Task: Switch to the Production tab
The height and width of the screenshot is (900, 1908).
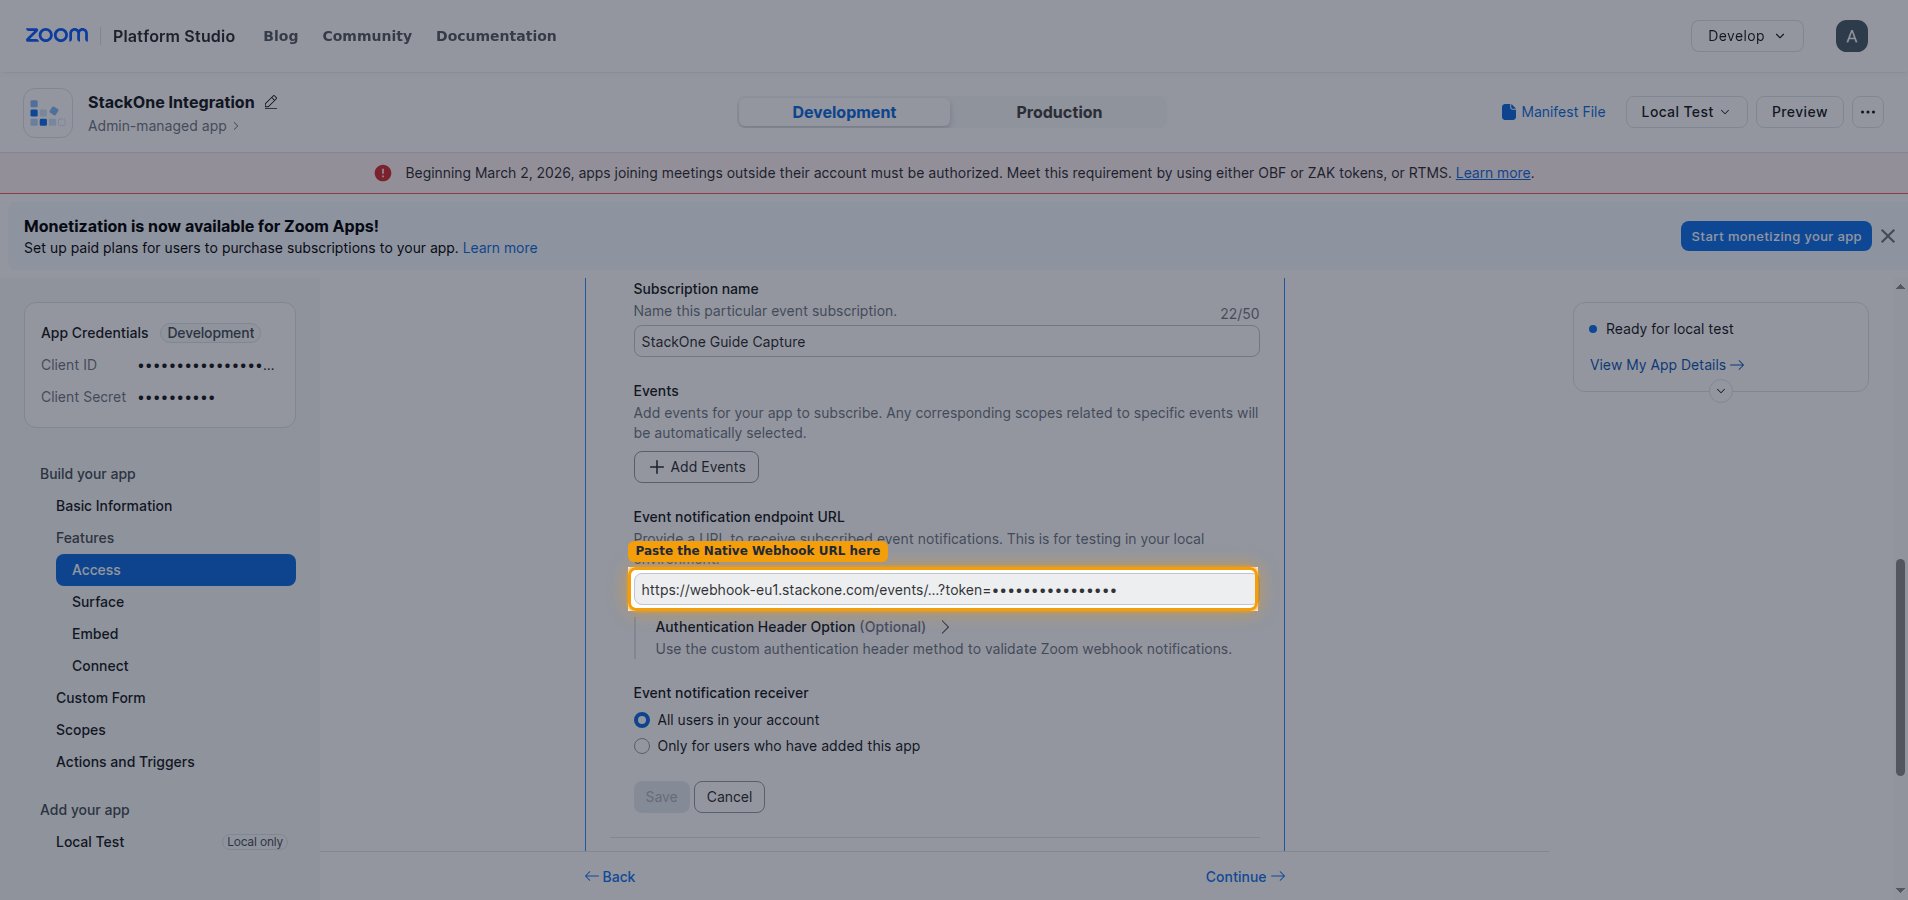Action: [x=1059, y=112]
